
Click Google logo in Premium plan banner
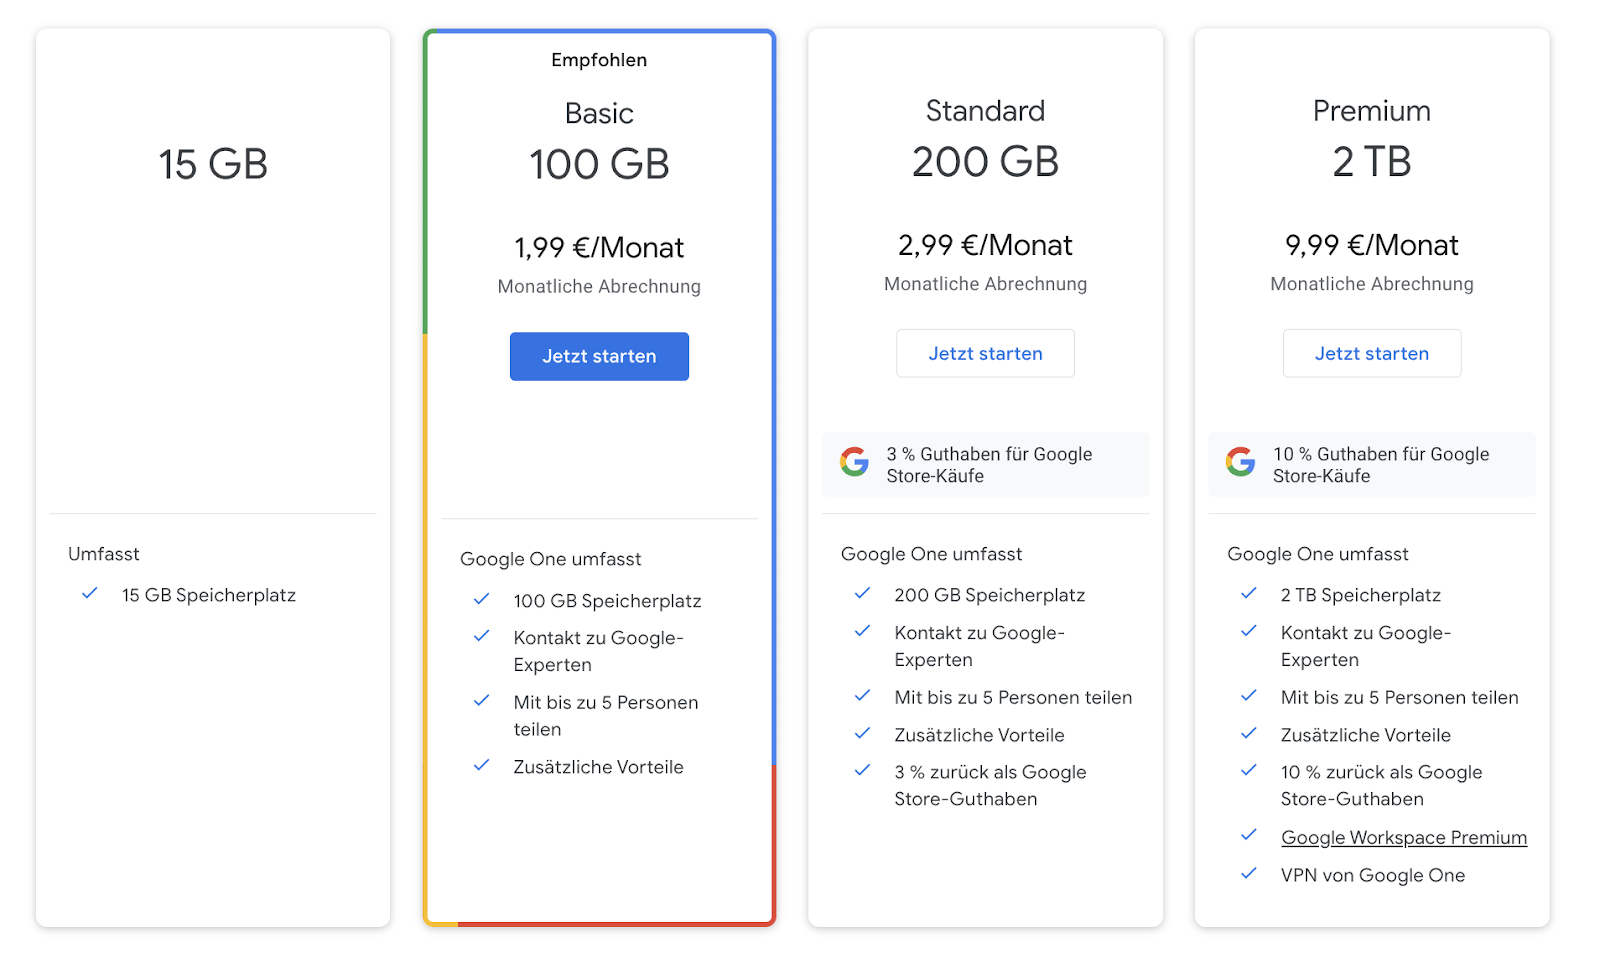click(x=1241, y=462)
